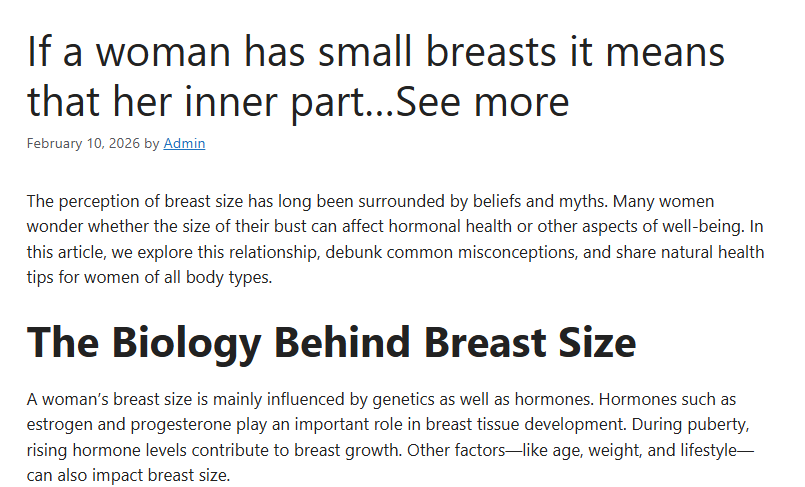805x487 pixels.
Task: Click the intro paragraph starting "The perception"
Action: pyautogui.click(x=395, y=239)
